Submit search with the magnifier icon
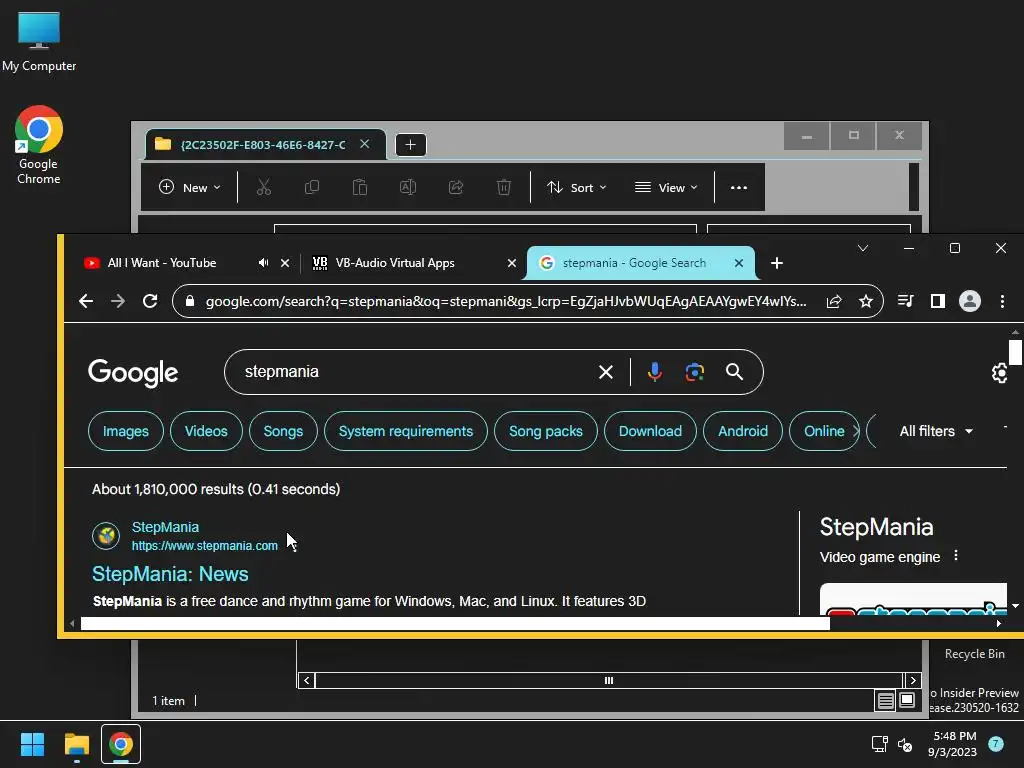1024x768 pixels. click(735, 372)
